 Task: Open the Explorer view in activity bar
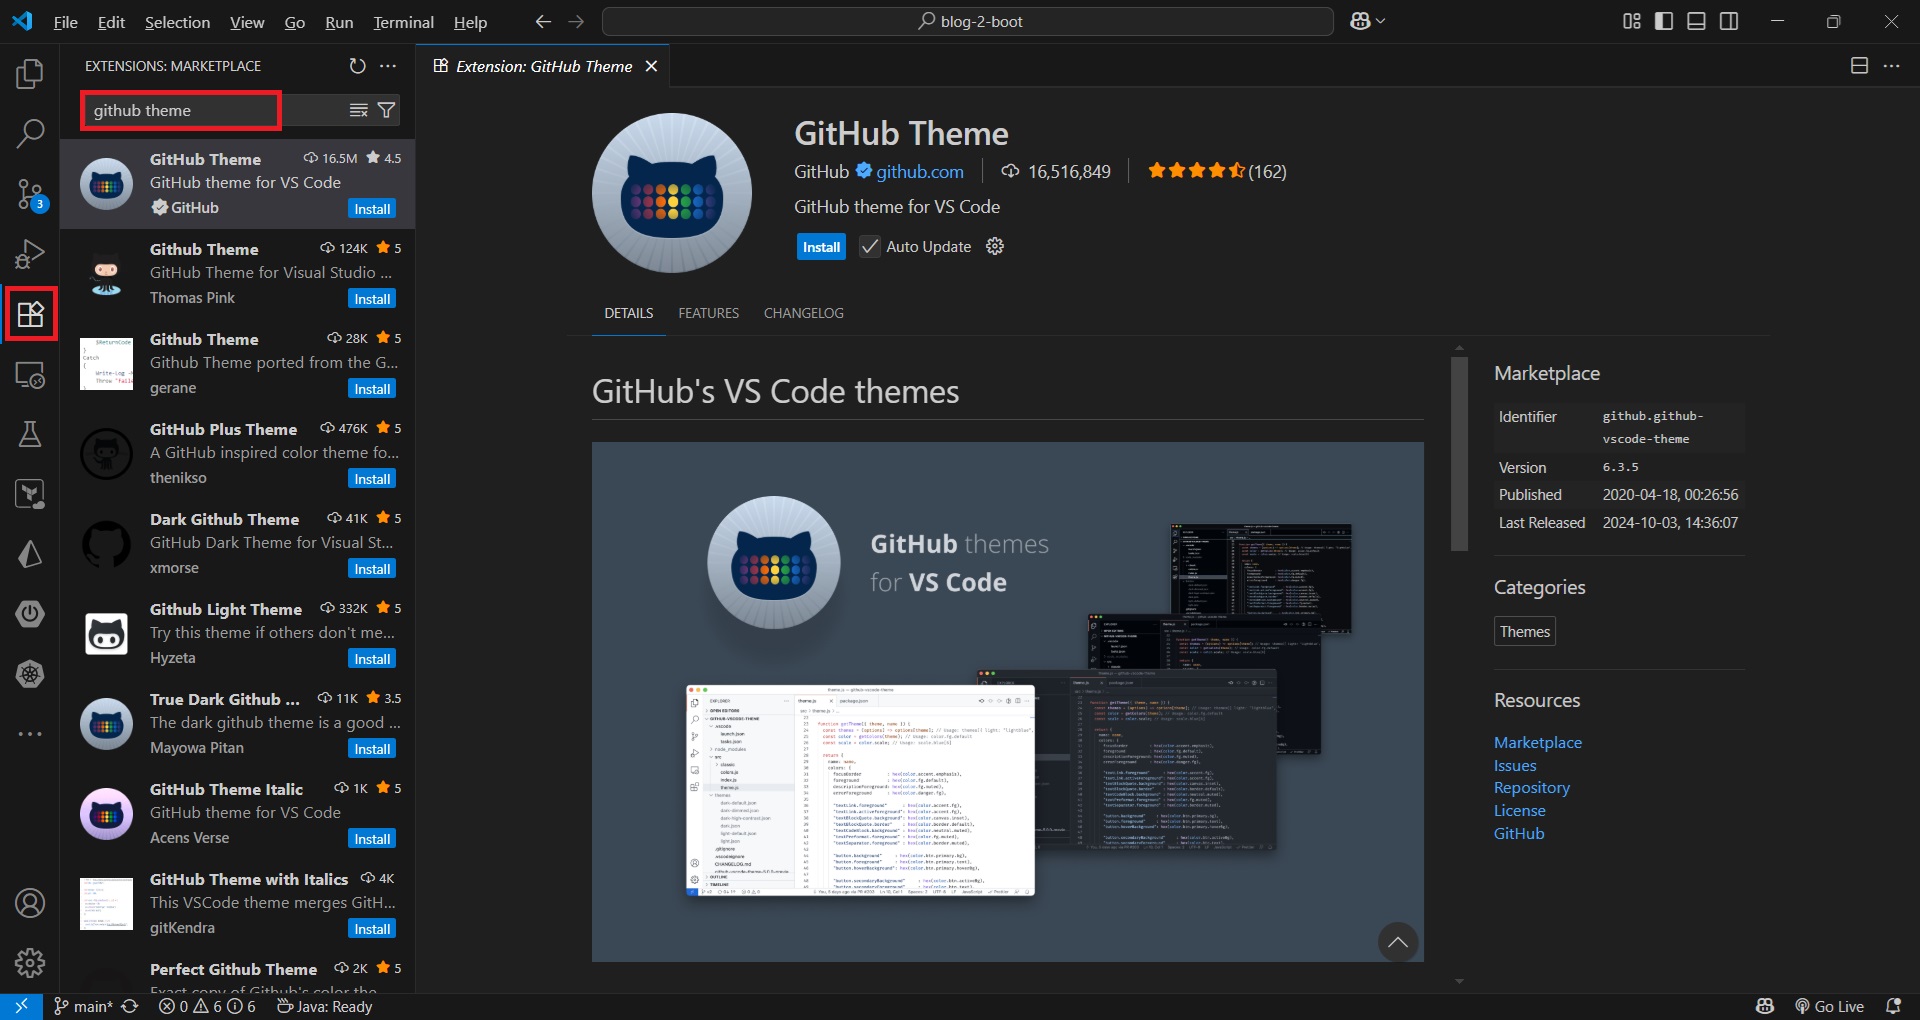(x=30, y=74)
